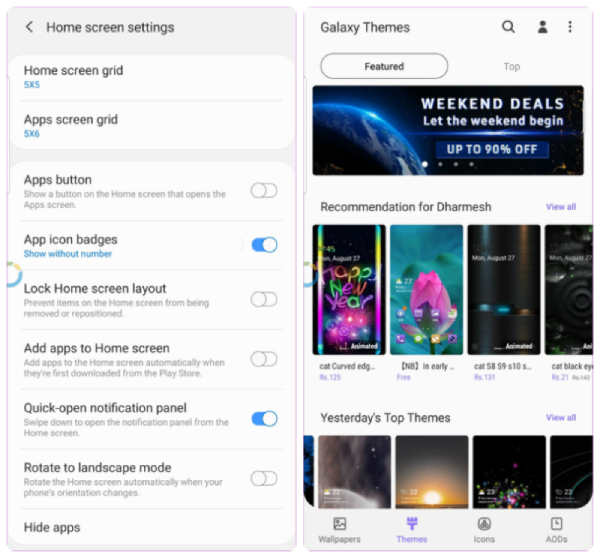The height and width of the screenshot is (558, 600).
Task: Open the Icons tab label
Action: click(484, 539)
